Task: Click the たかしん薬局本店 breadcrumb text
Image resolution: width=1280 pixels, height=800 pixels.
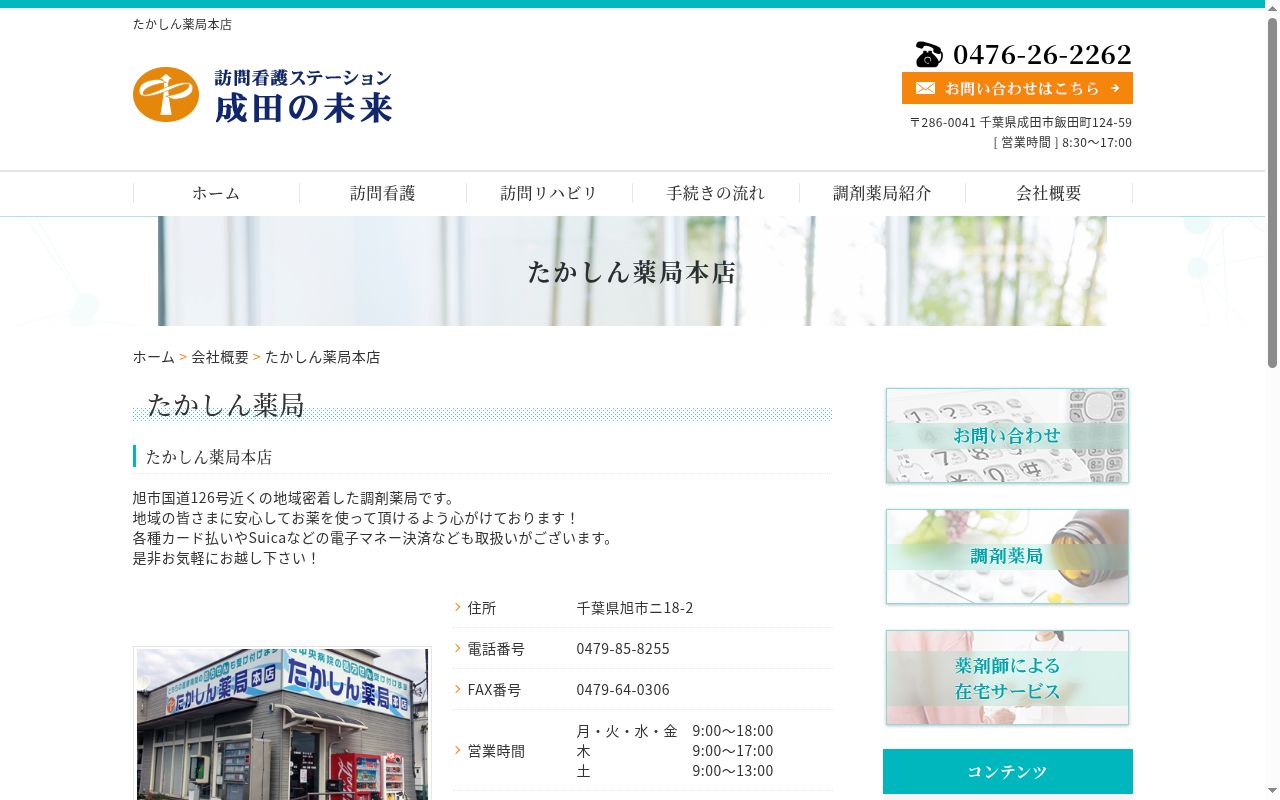Action: [x=322, y=357]
